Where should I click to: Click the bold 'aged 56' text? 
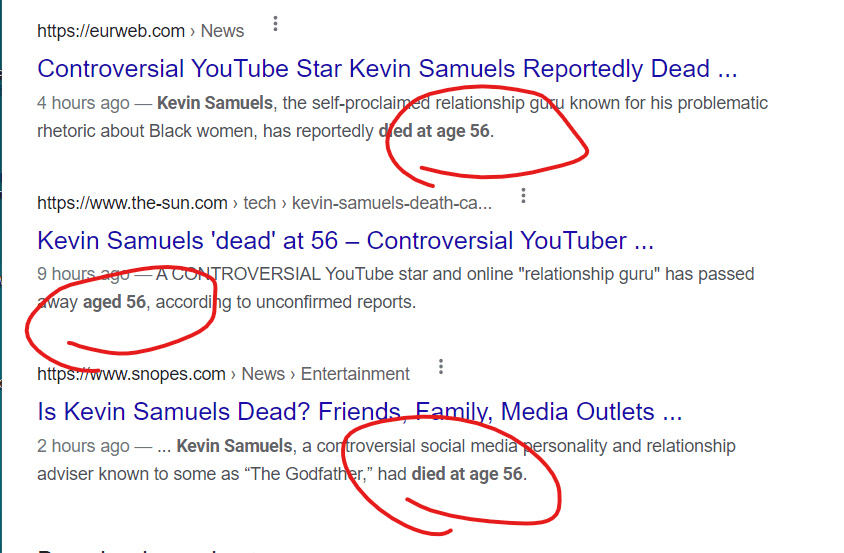114,302
